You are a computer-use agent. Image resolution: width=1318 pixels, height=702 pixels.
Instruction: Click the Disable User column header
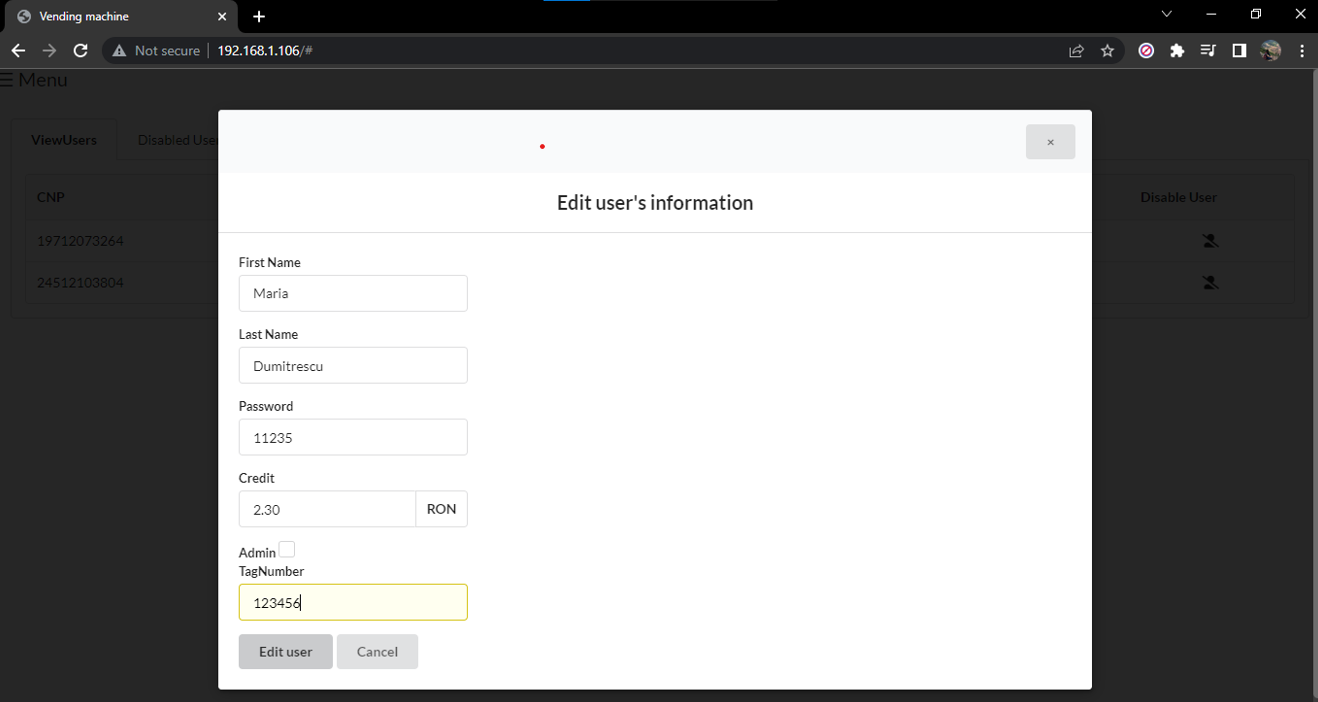point(1178,197)
